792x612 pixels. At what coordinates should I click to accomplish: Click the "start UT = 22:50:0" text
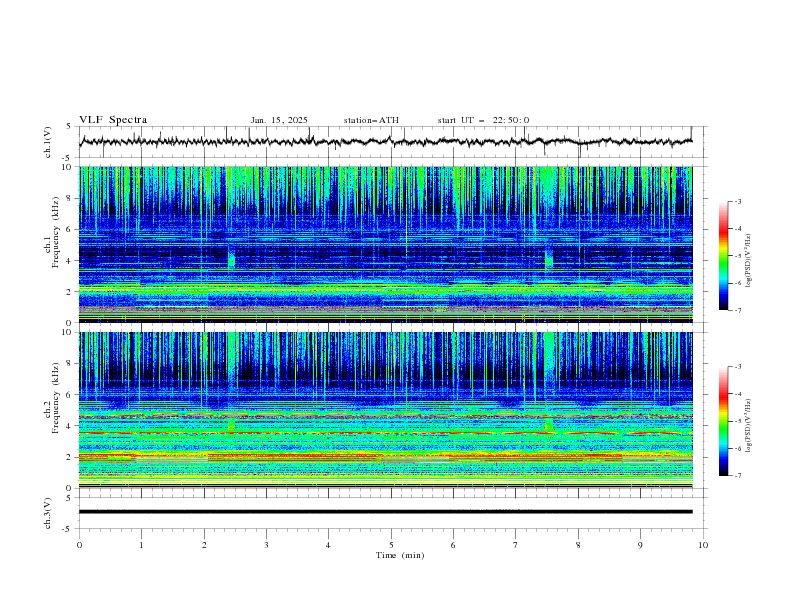click(483, 120)
